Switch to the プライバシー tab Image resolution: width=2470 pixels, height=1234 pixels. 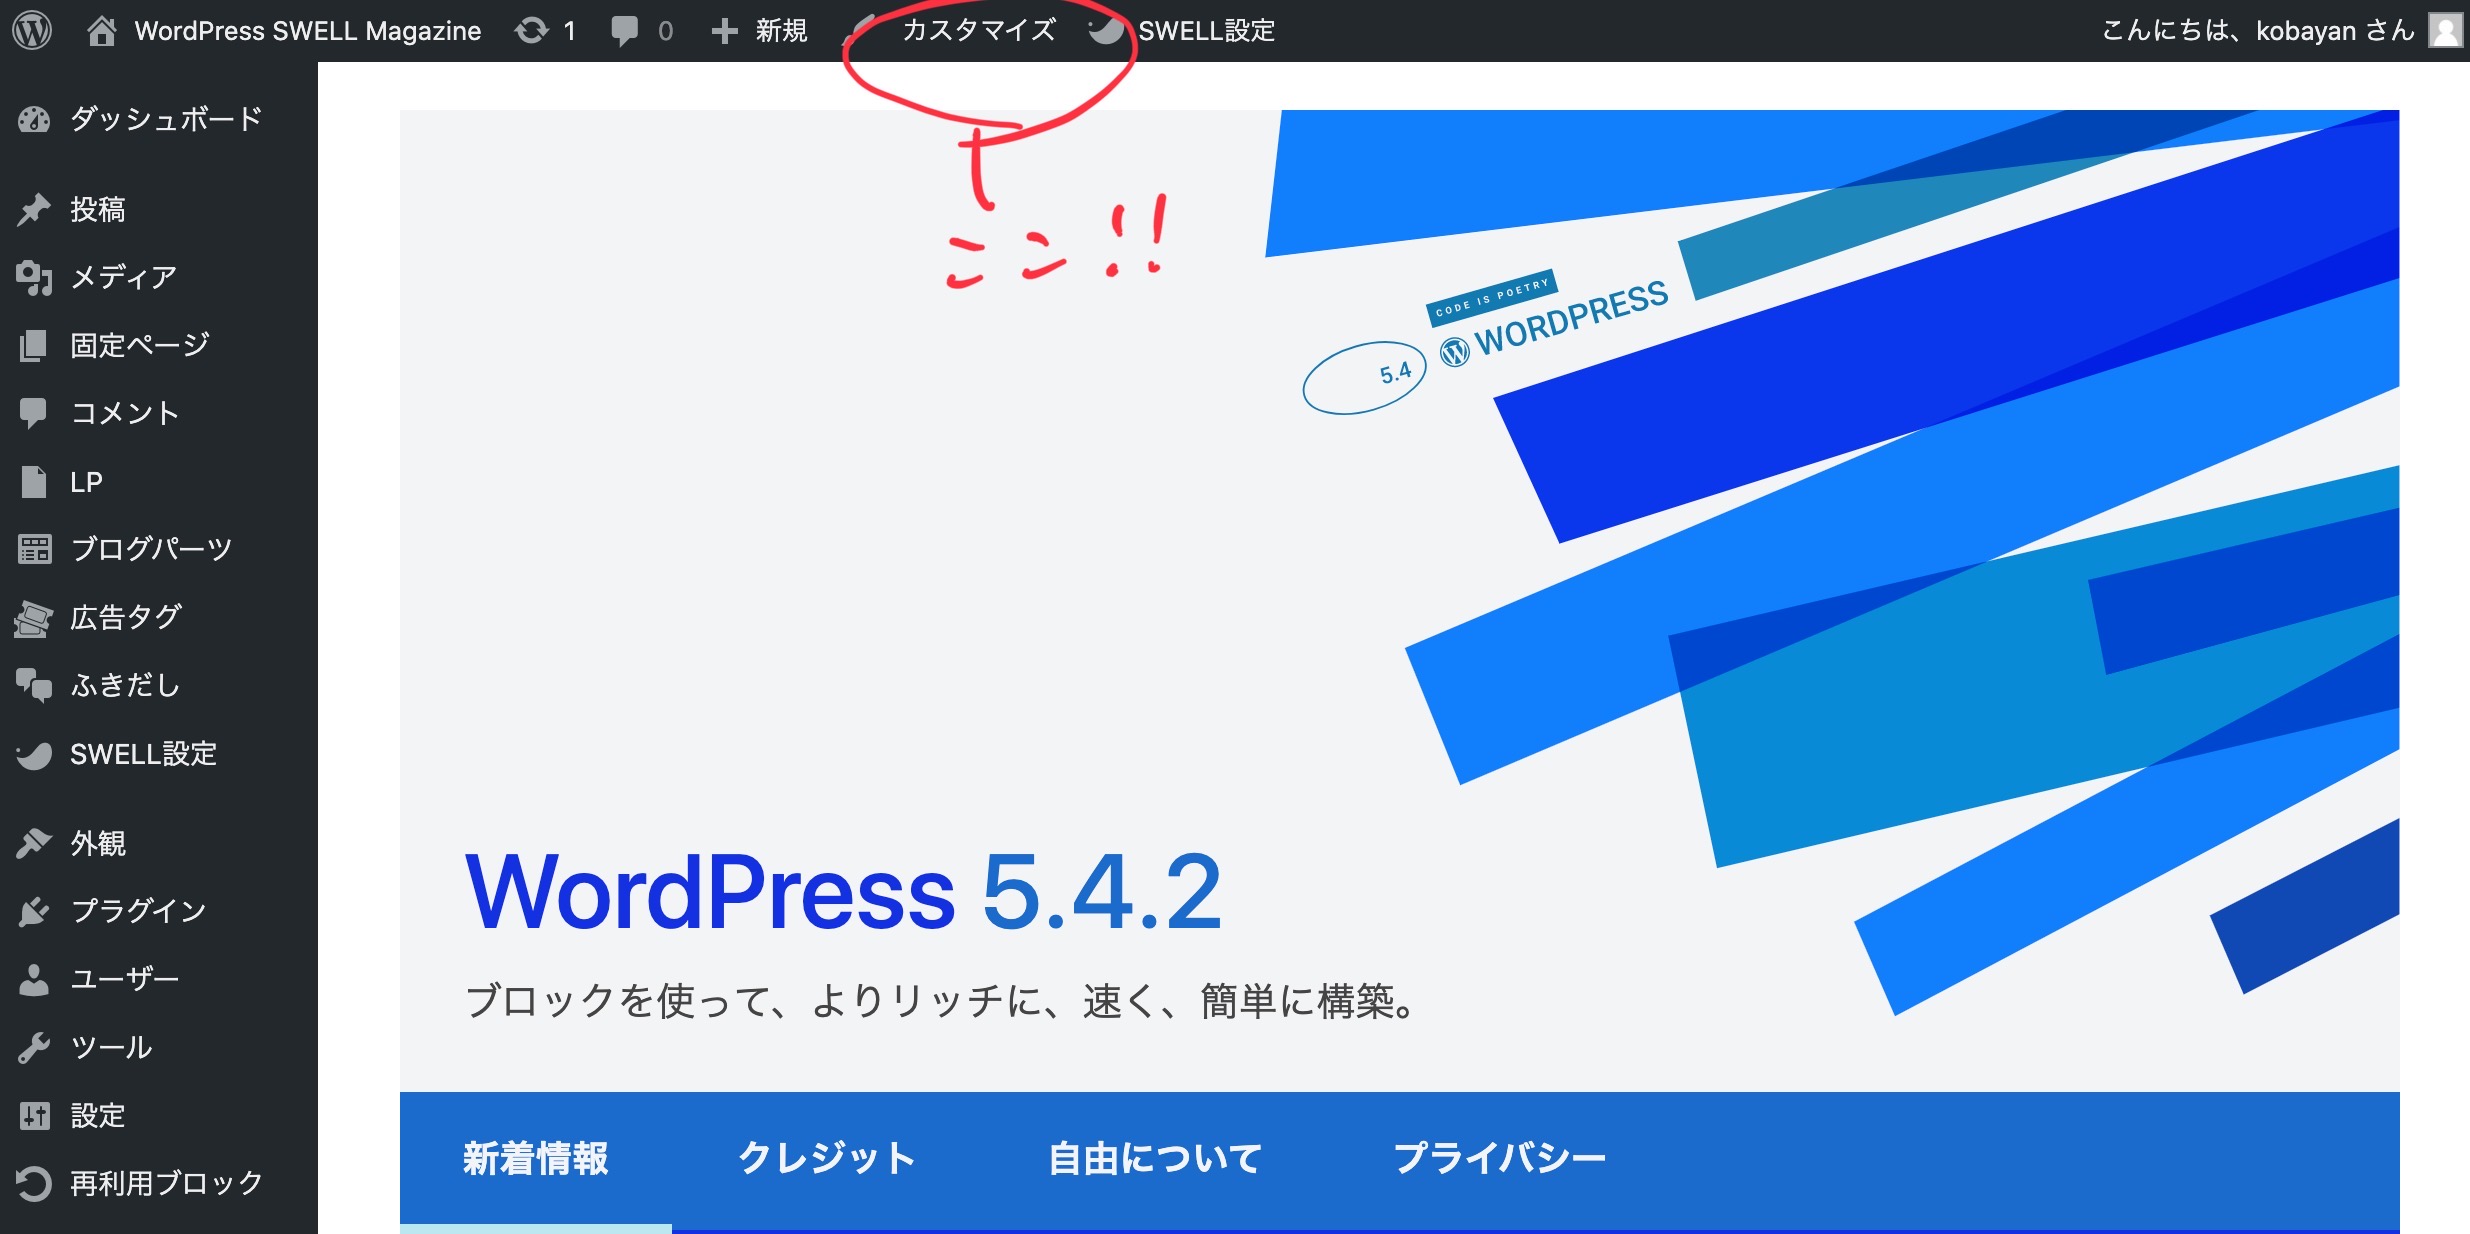pos(1499,1158)
